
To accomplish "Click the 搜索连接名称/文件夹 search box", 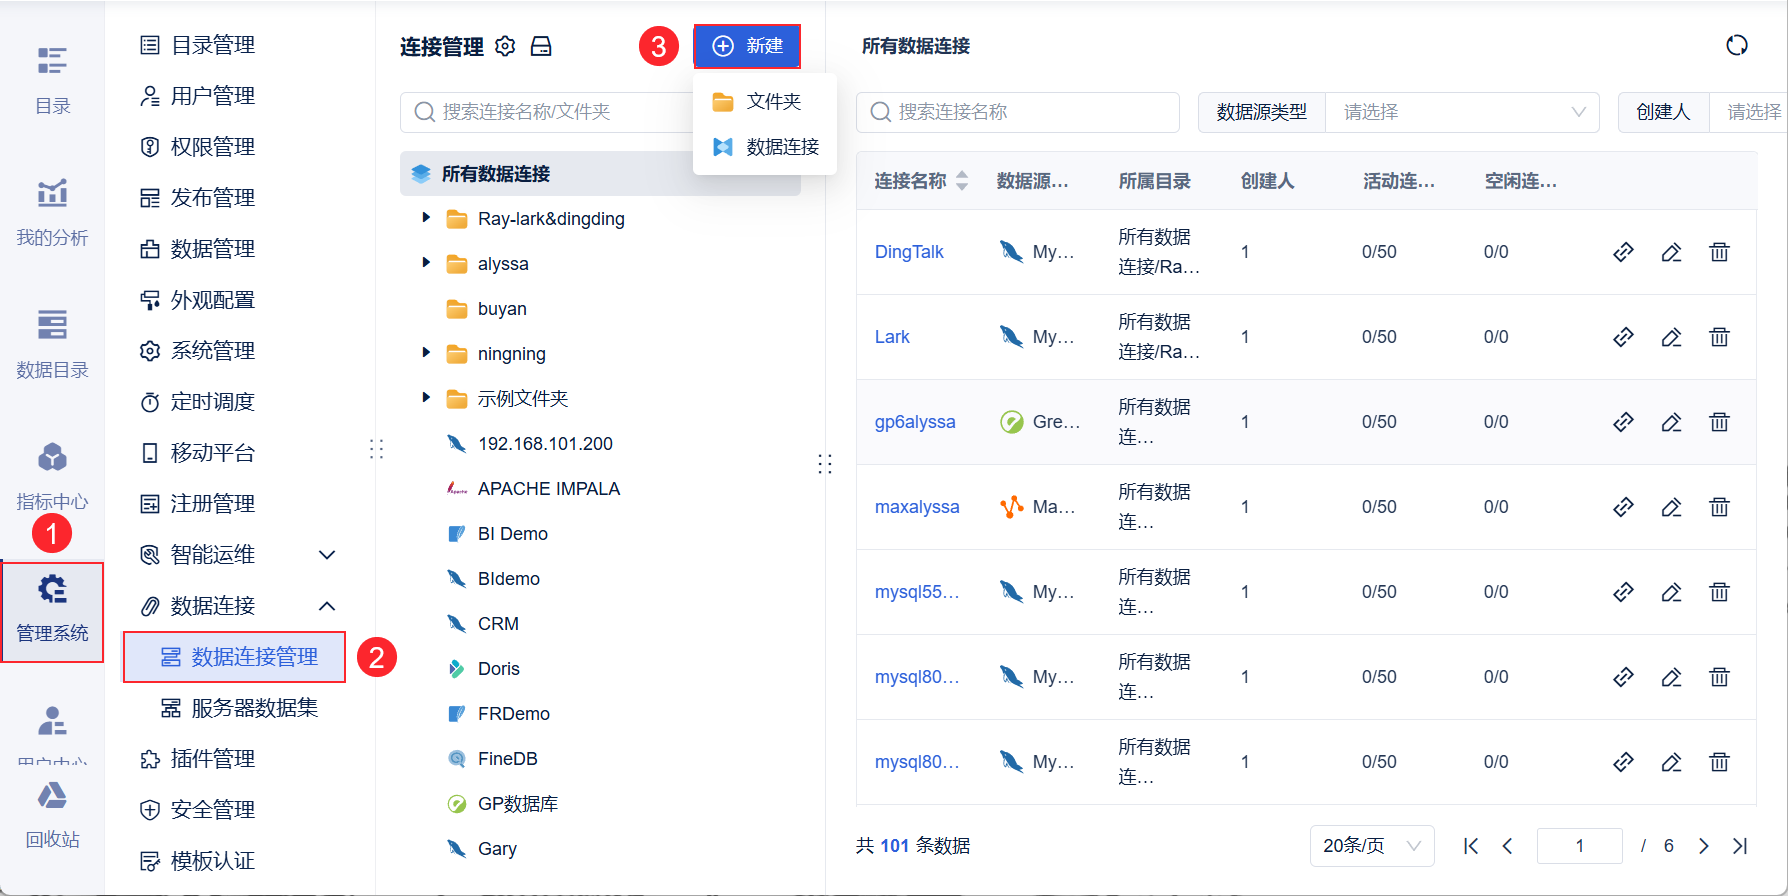I will [x=548, y=112].
